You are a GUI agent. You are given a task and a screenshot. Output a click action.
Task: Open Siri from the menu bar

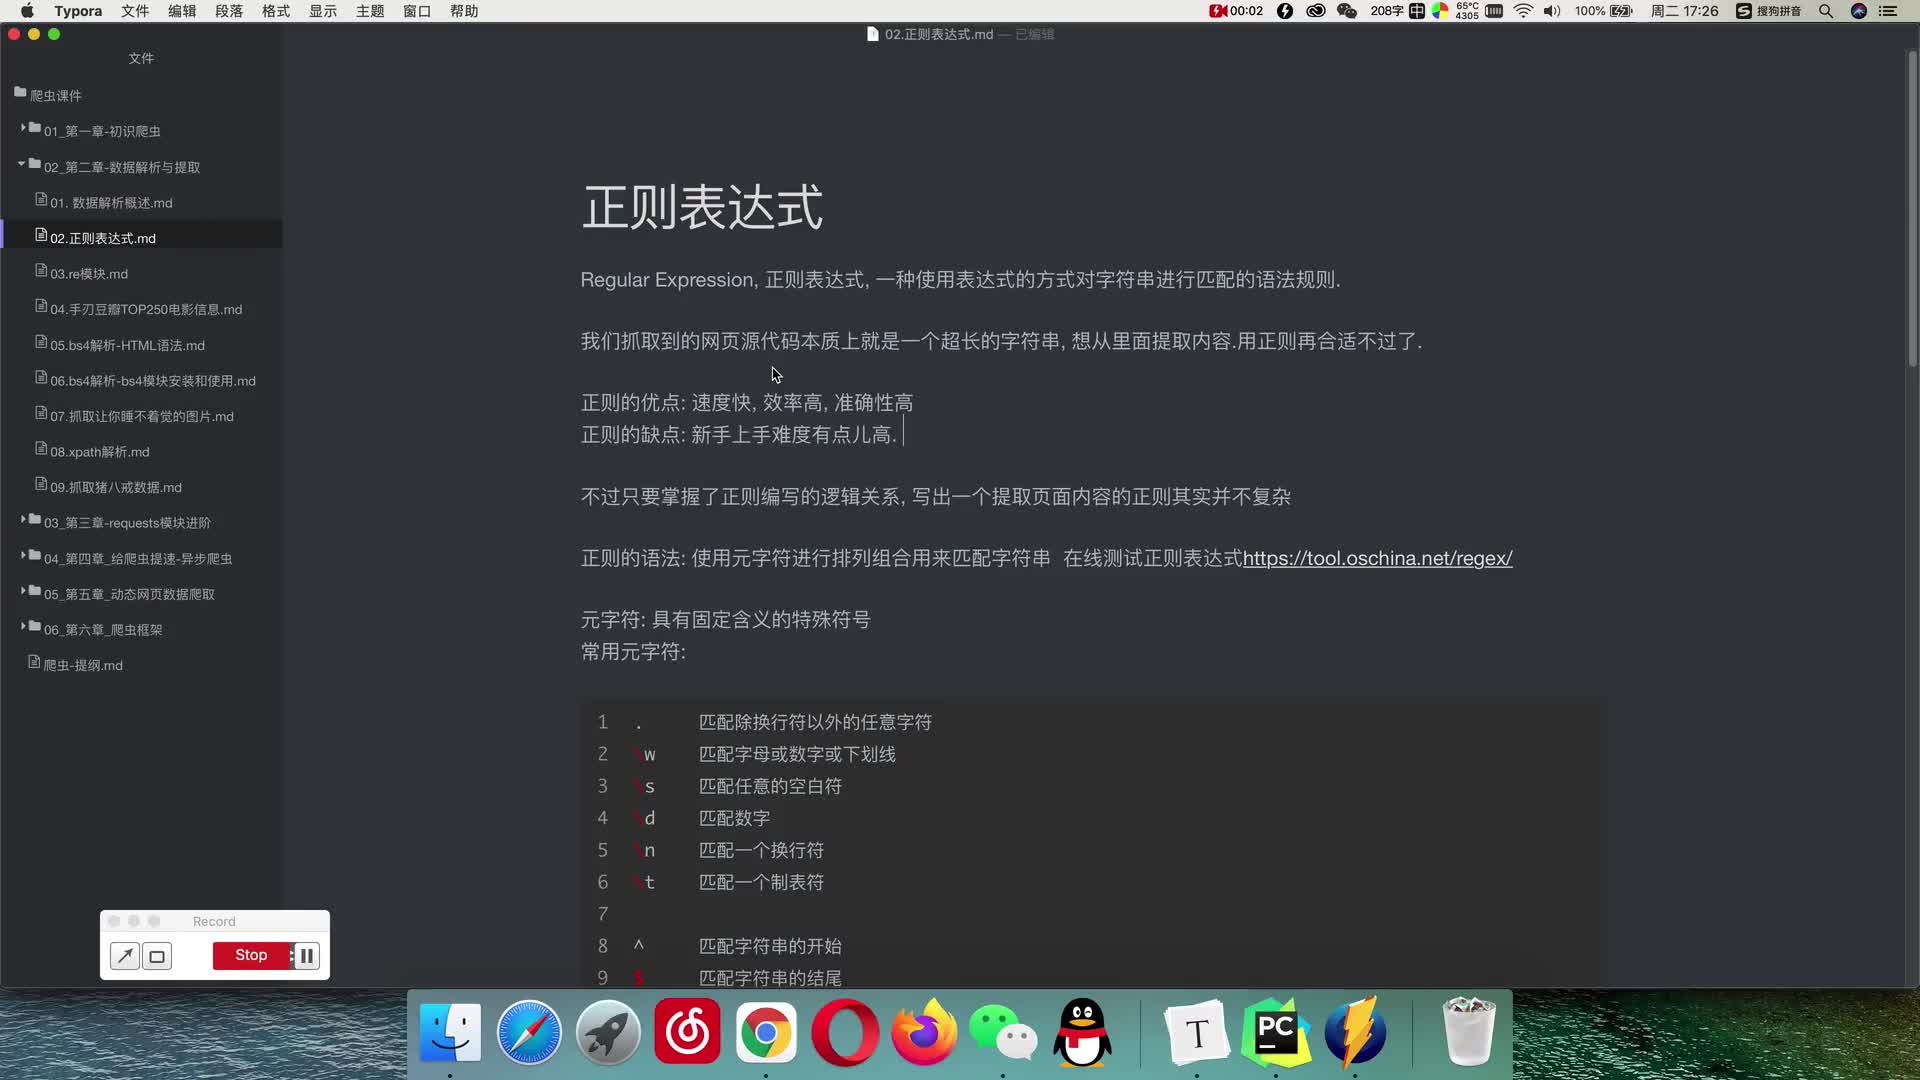(x=1859, y=11)
